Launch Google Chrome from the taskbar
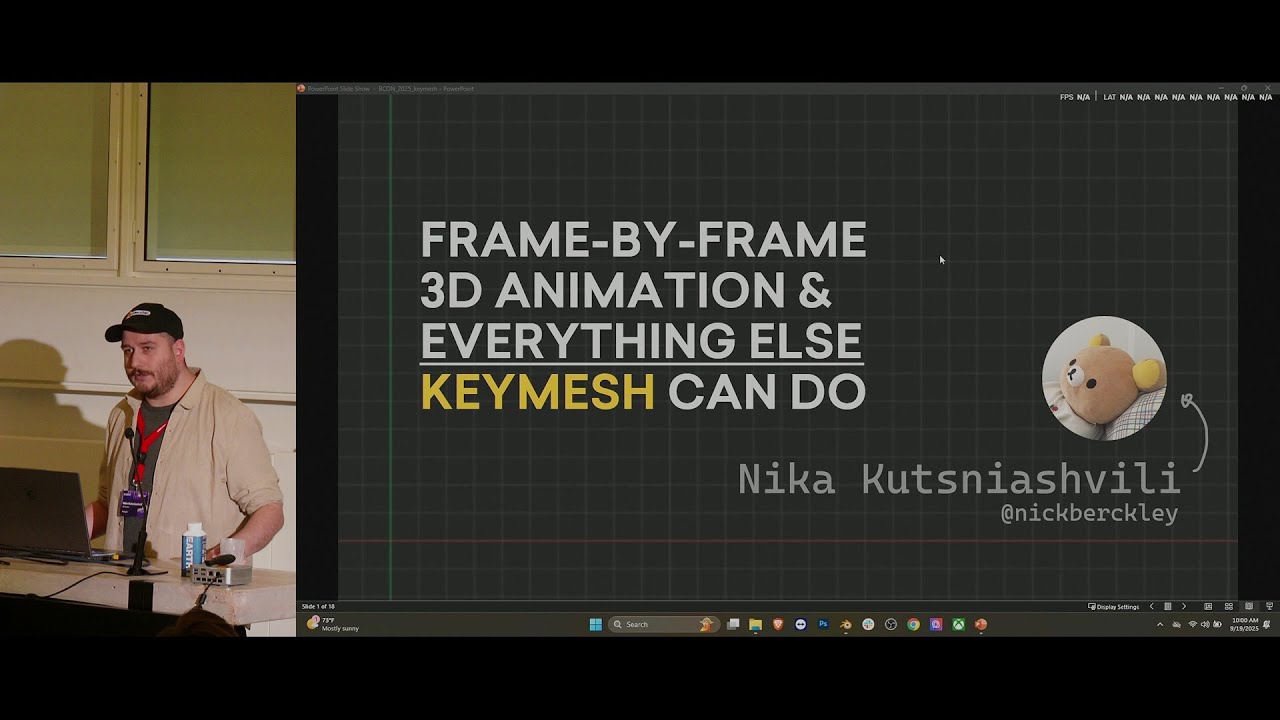 coord(913,624)
